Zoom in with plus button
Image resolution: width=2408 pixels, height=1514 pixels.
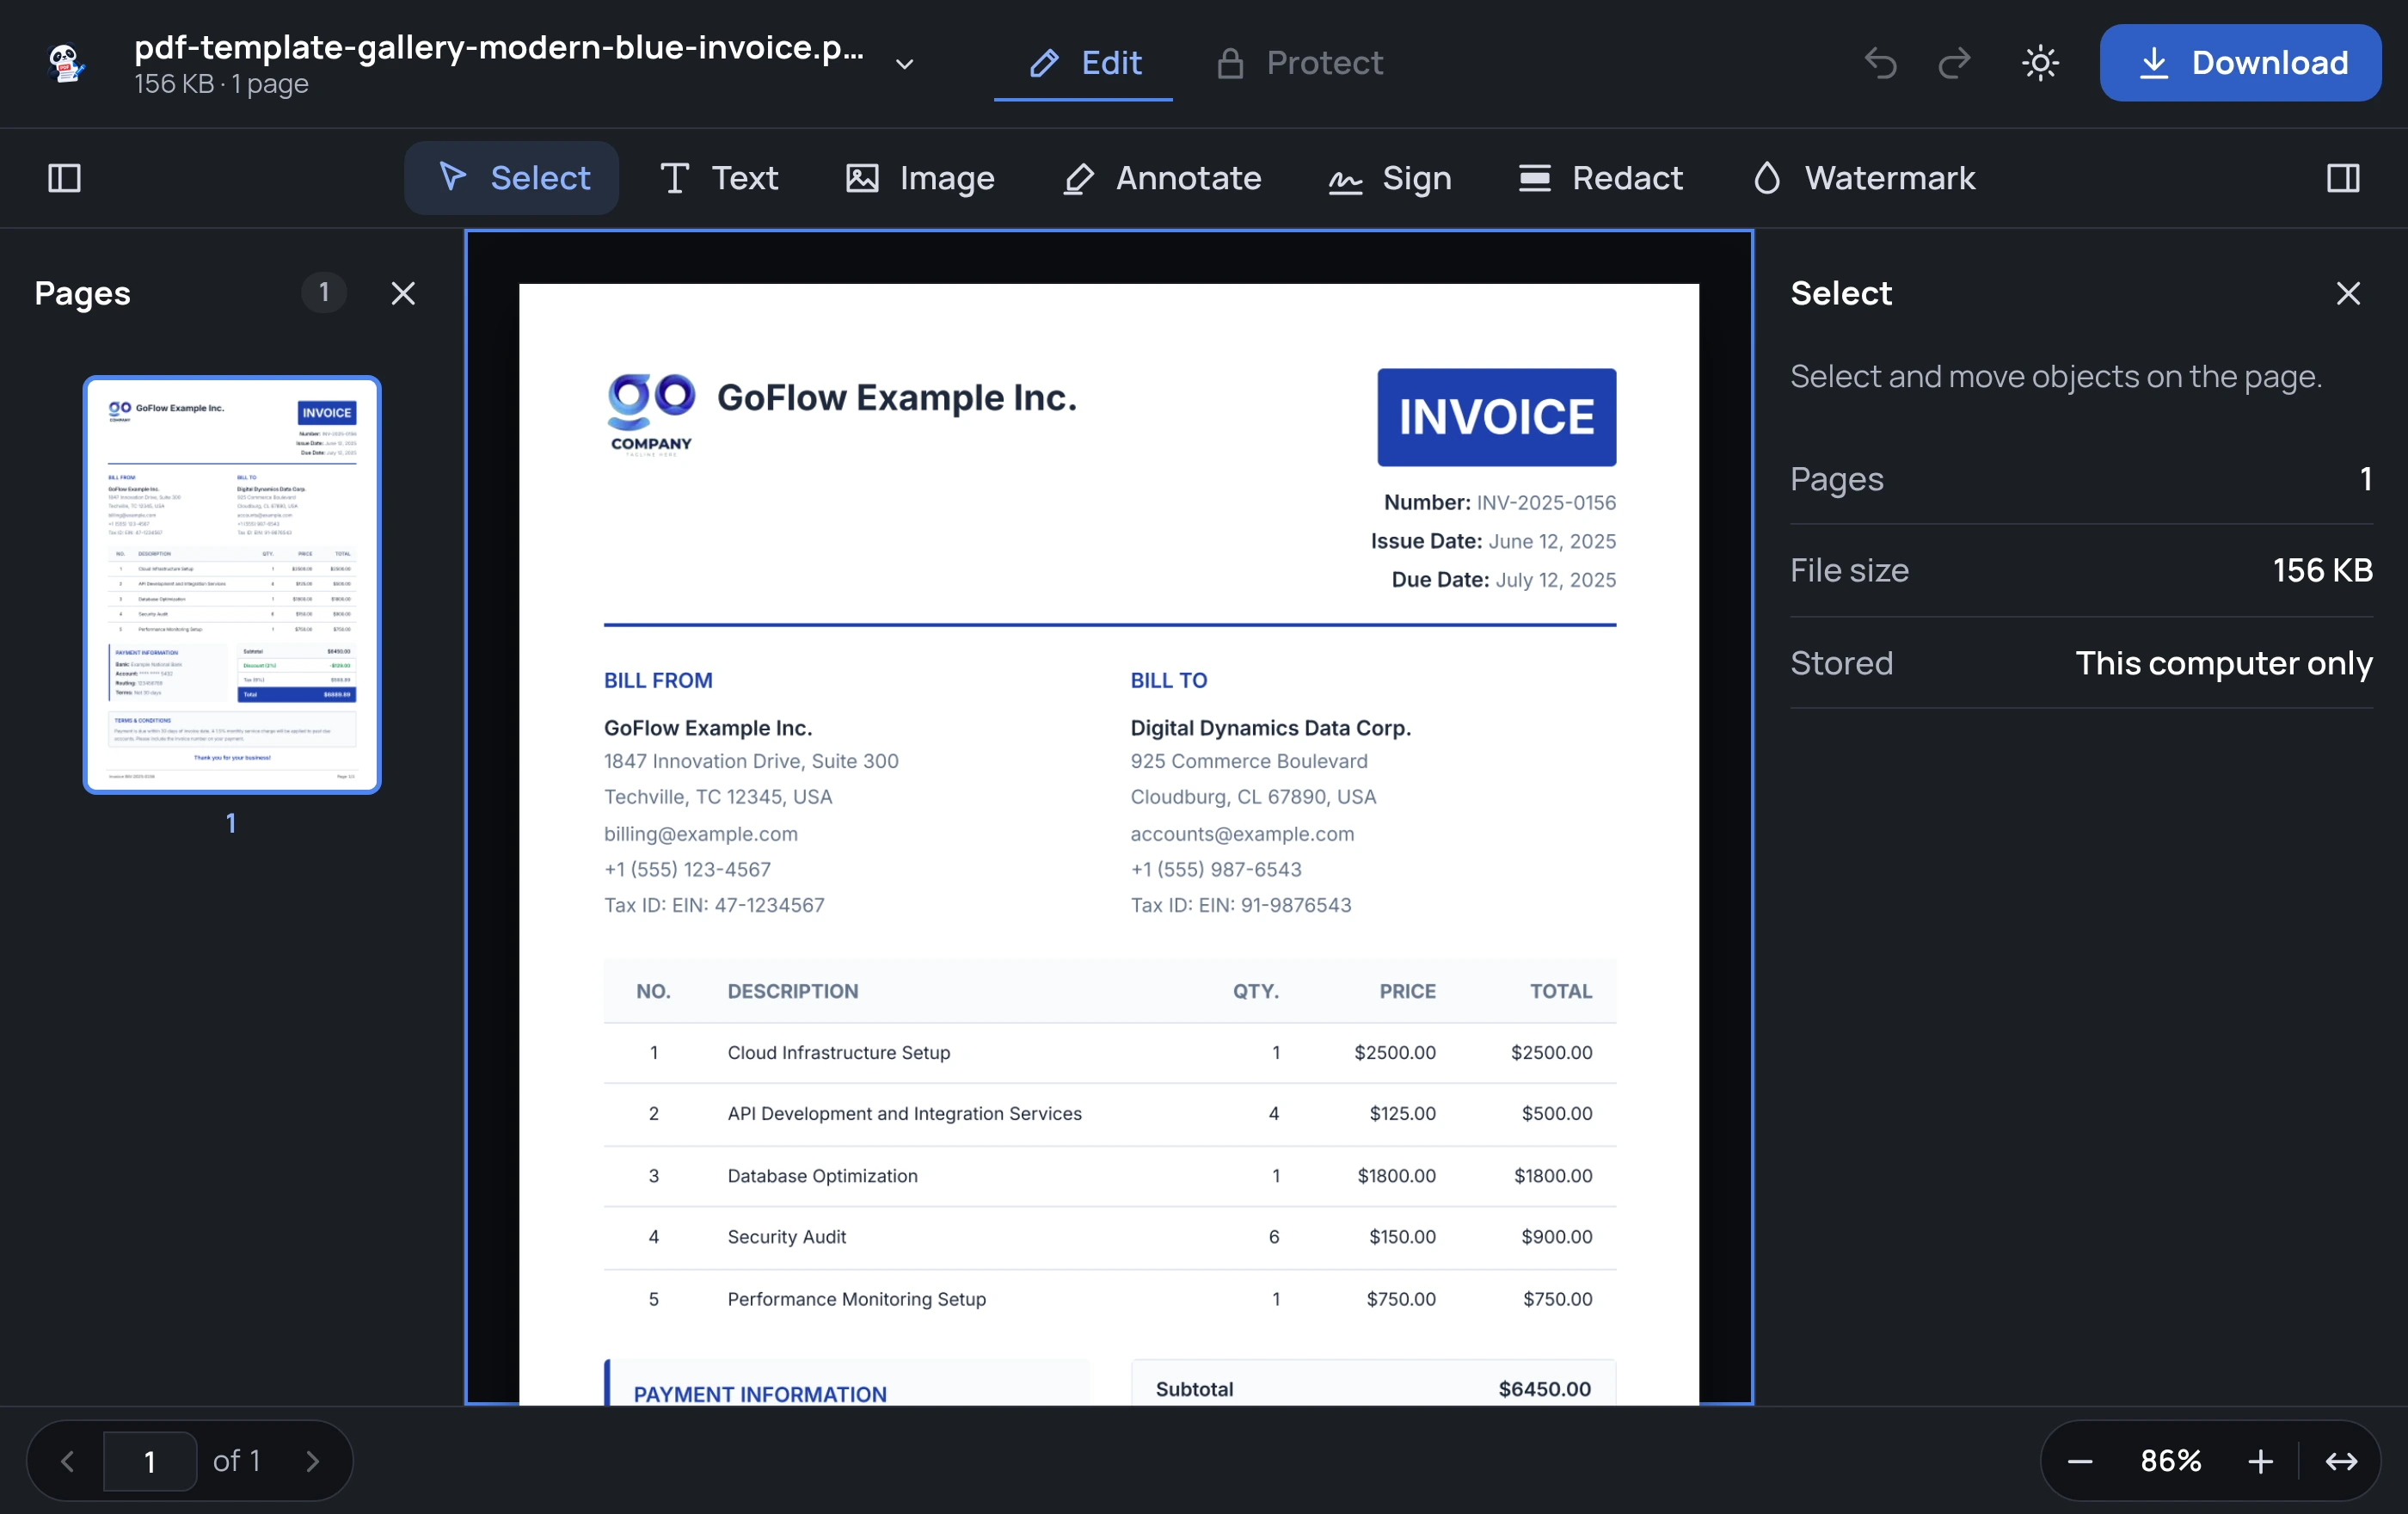tap(2260, 1461)
